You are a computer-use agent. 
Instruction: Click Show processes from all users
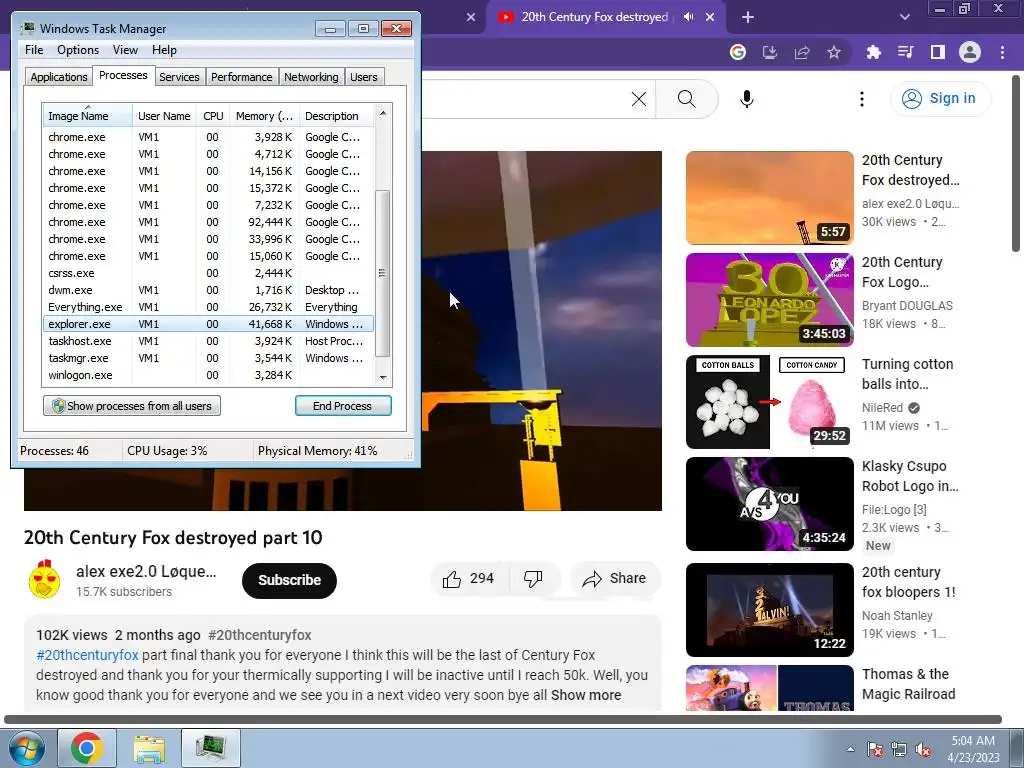click(132, 406)
